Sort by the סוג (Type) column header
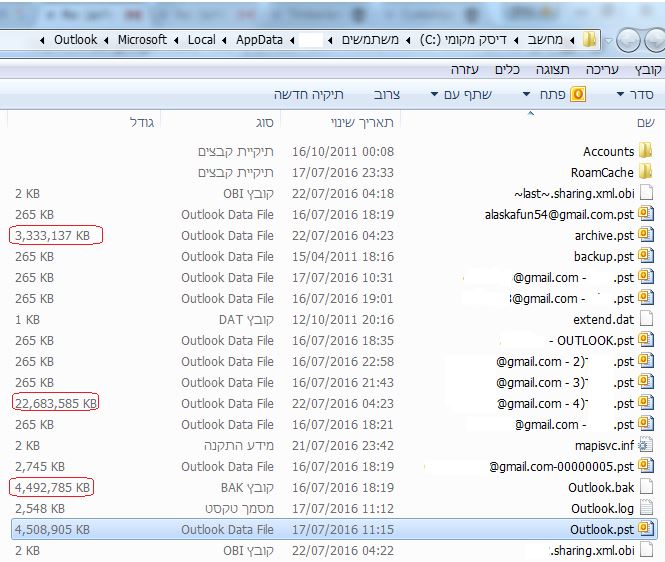The width and height of the screenshot is (665, 562). coord(265,123)
